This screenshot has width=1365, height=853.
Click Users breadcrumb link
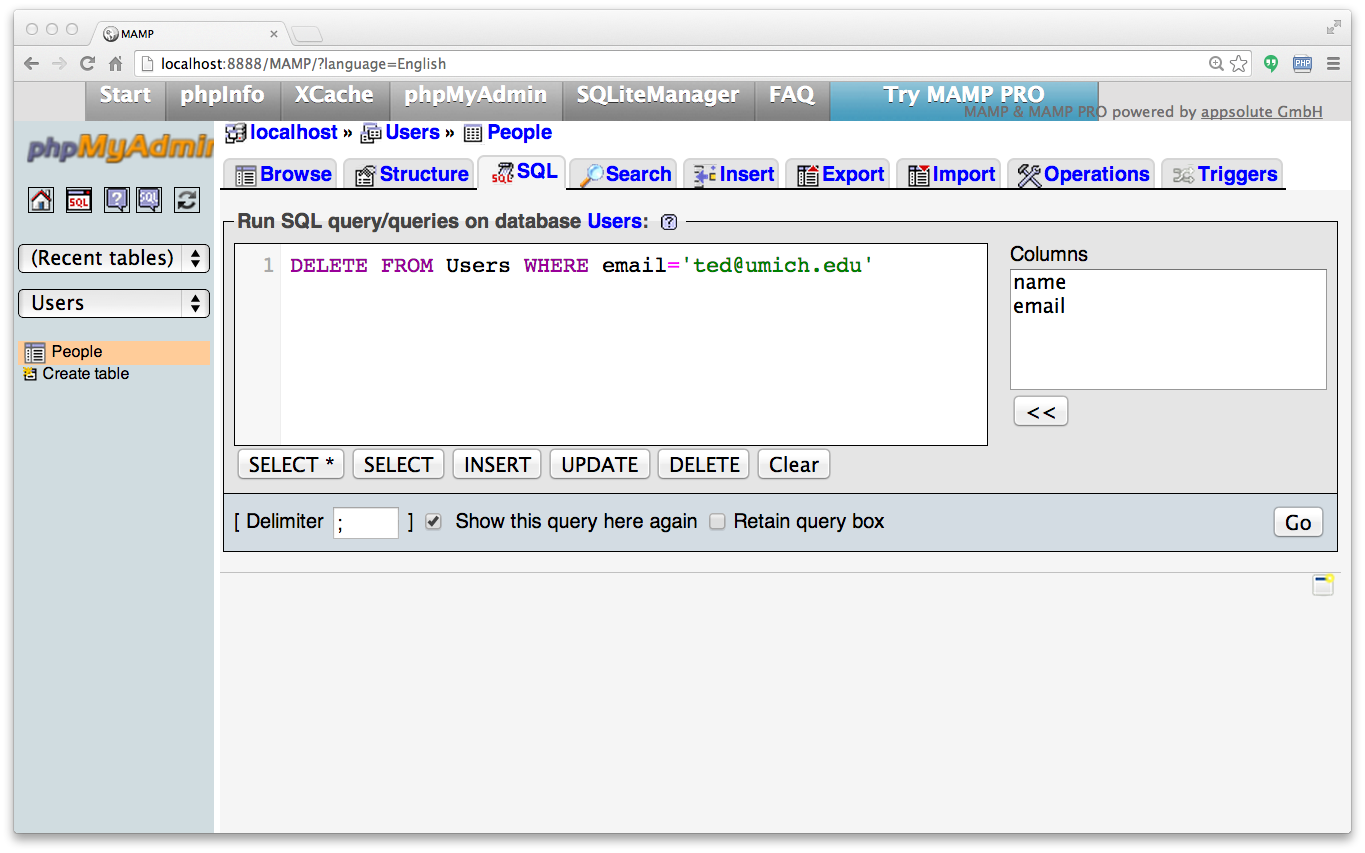[x=413, y=132]
